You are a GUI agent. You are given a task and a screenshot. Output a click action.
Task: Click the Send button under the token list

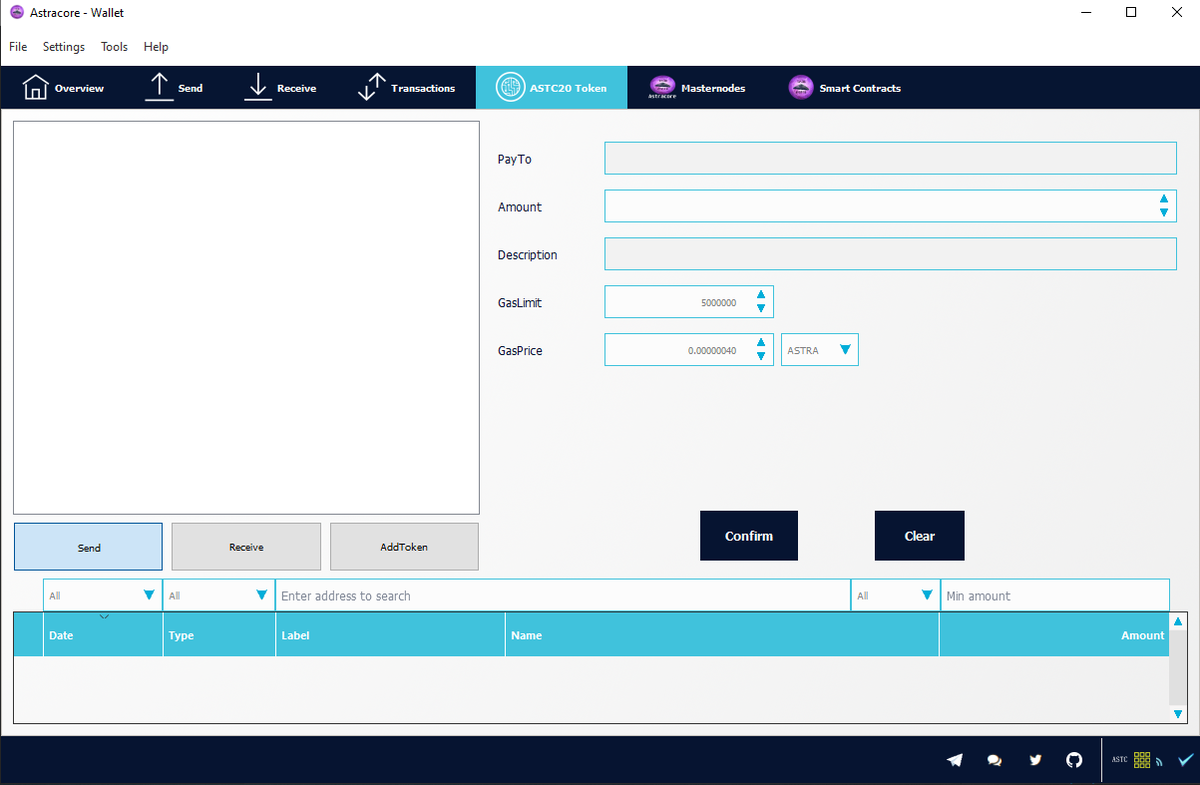[88, 547]
